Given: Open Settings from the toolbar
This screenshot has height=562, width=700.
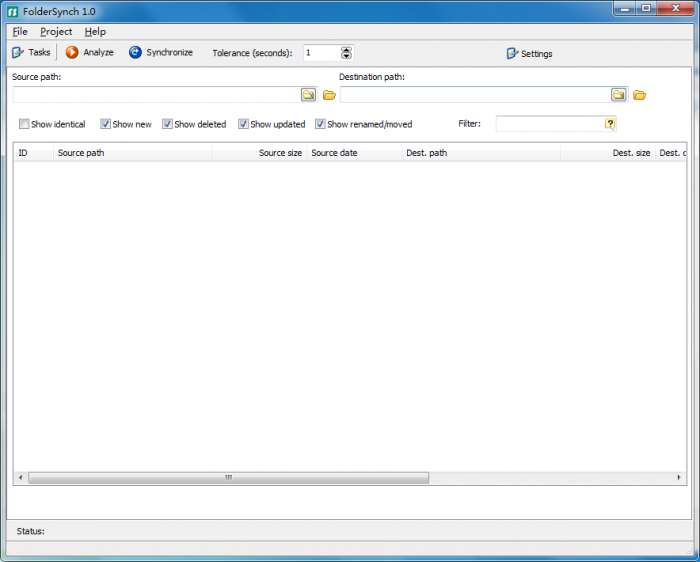Looking at the screenshot, I should coord(529,54).
